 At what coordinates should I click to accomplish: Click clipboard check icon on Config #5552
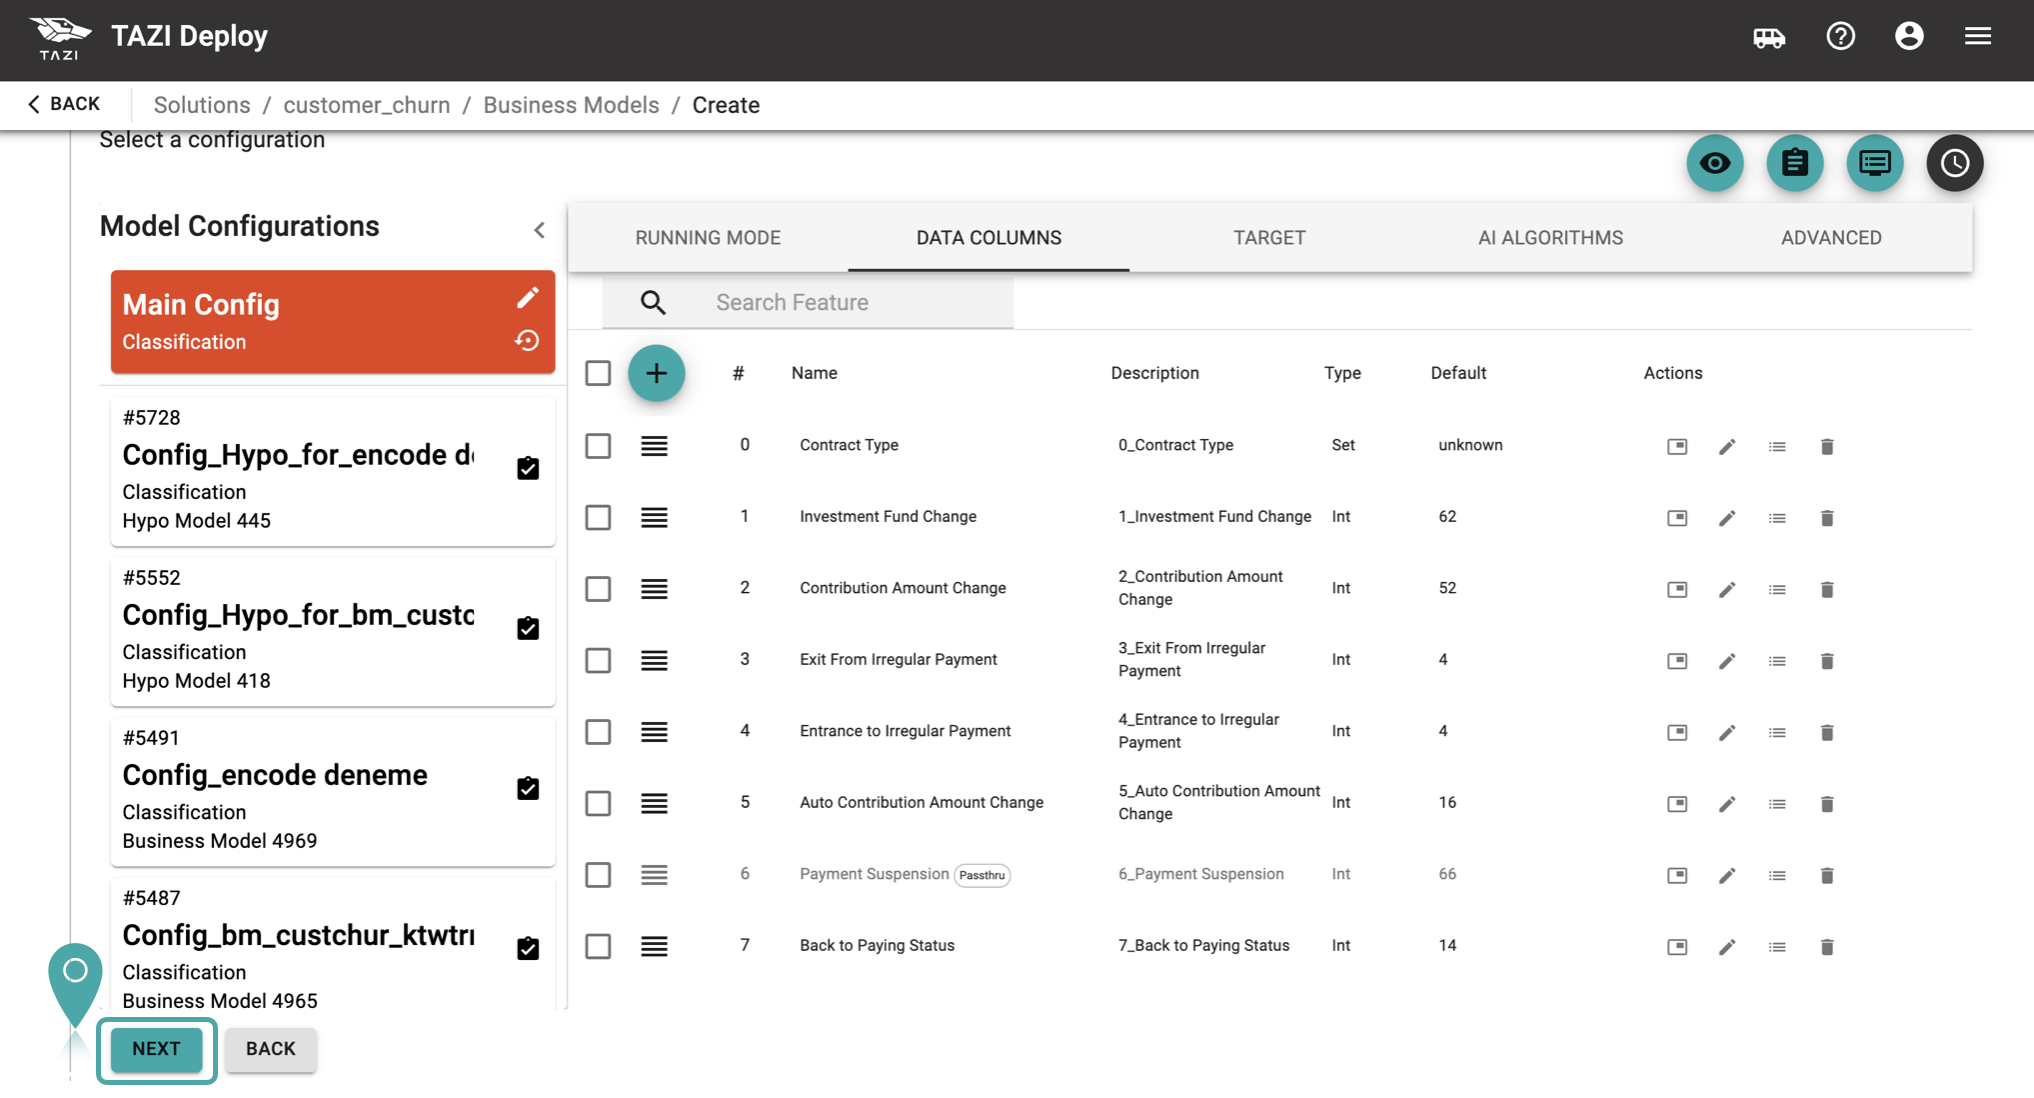point(528,628)
